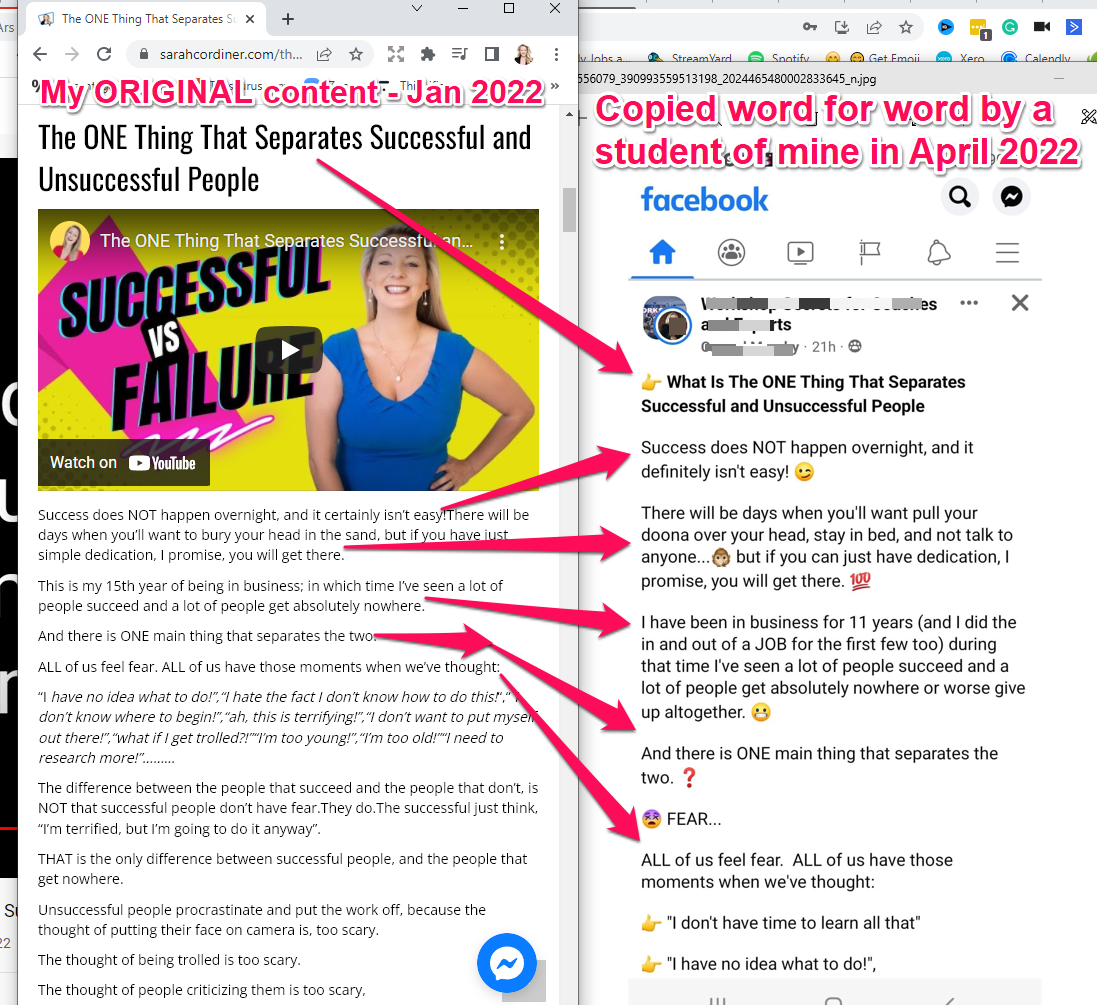
Task: Open the Chrome extensions puzzle icon
Action: pos(427,54)
